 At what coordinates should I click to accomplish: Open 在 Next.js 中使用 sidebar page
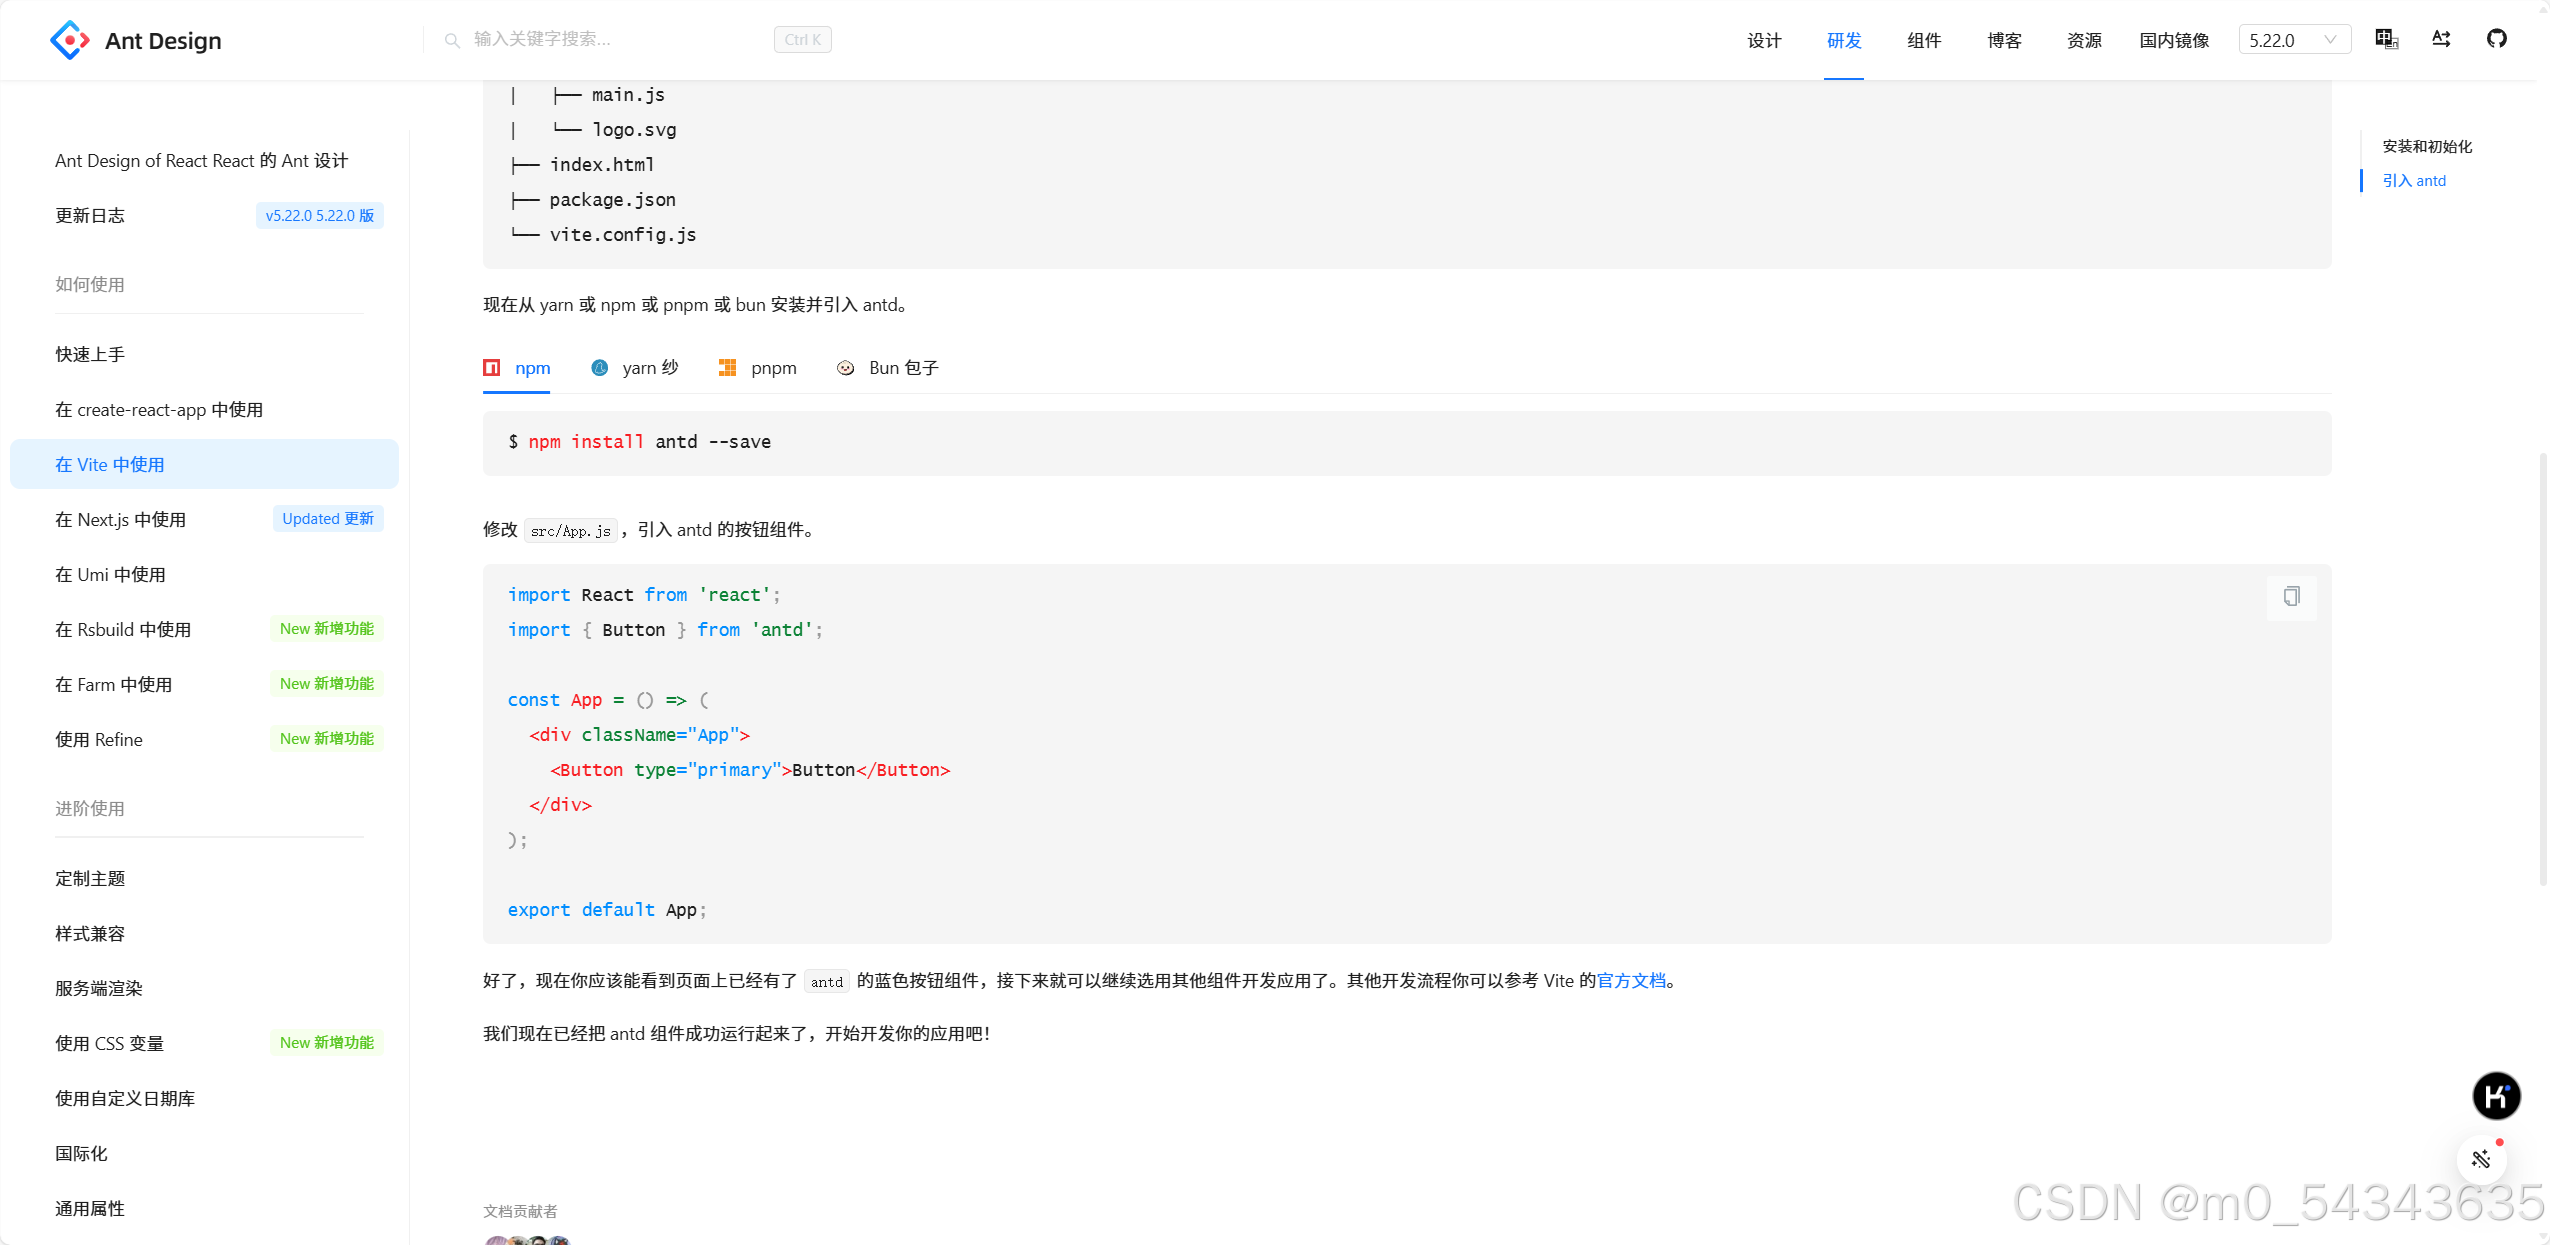tap(120, 519)
